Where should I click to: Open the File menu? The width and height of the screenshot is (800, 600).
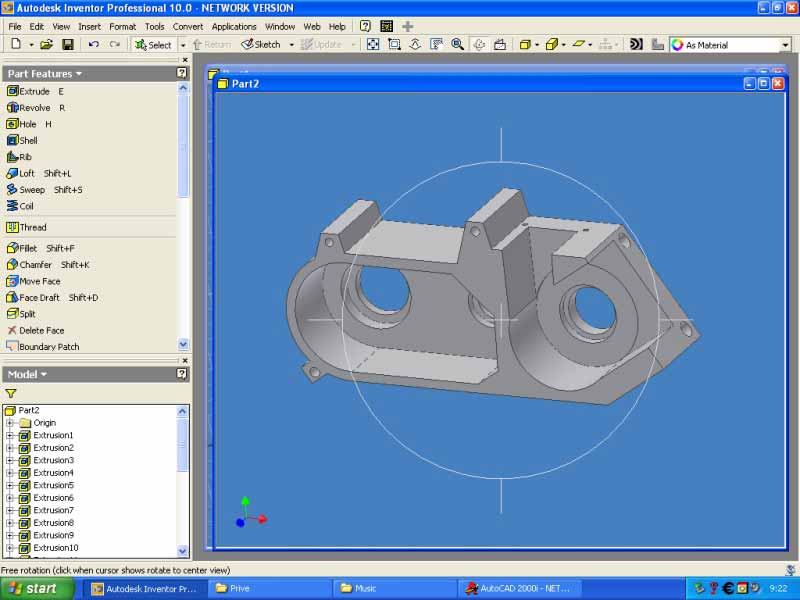(15, 27)
